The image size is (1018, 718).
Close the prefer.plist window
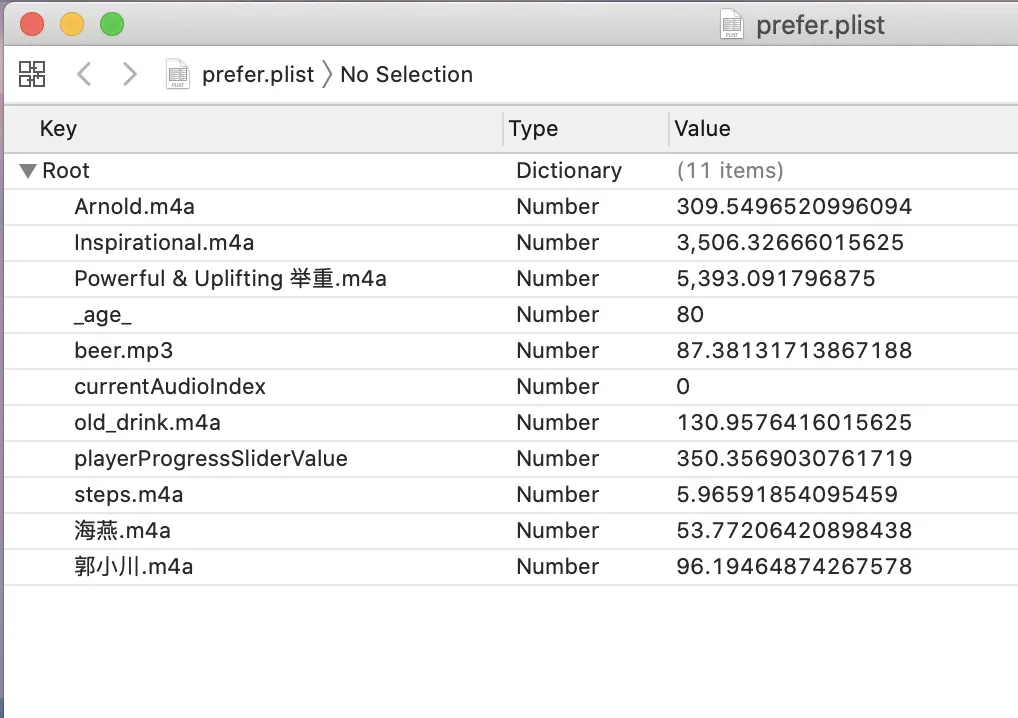(x=32, y=24)
